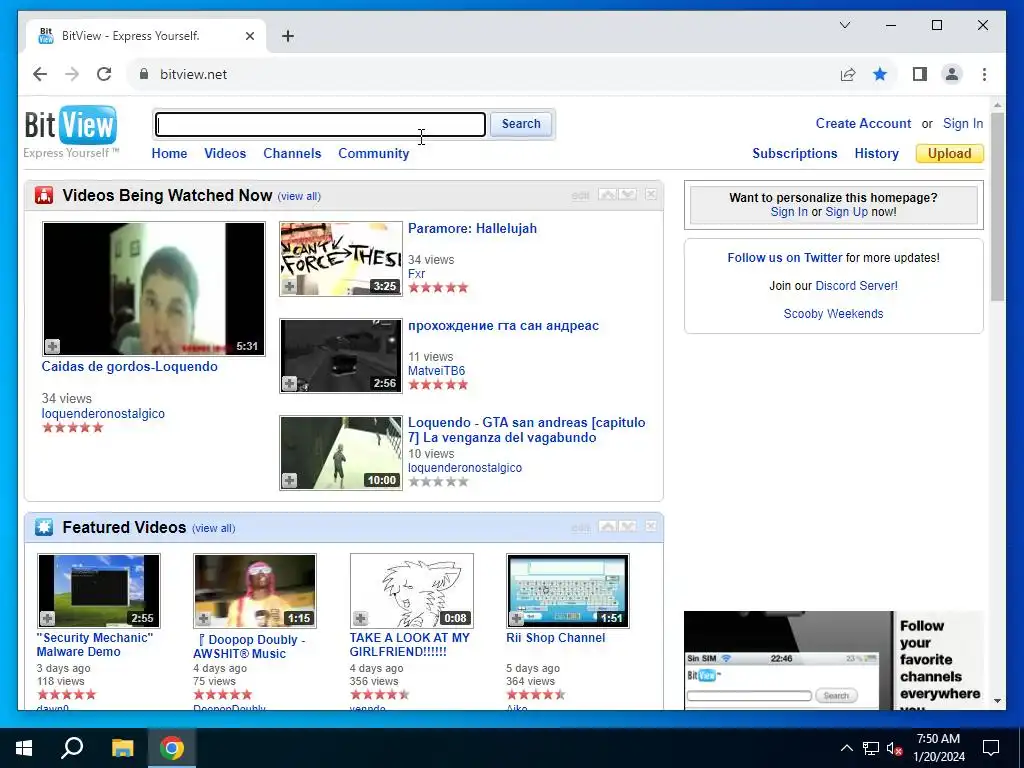The height and width of the screenshot is (768, 1024).
Task: Add Paramore: Hallelujah video to queue
Action: [x=289, y=286]
